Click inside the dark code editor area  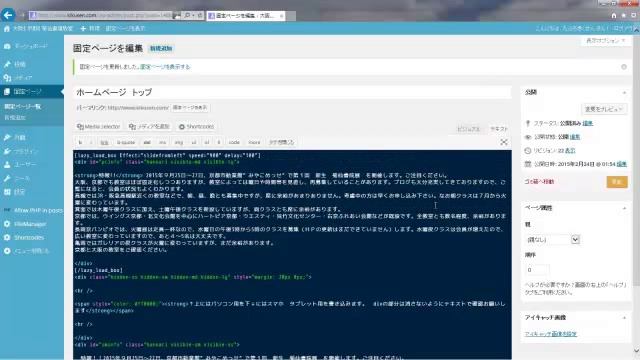pos(292,255)
